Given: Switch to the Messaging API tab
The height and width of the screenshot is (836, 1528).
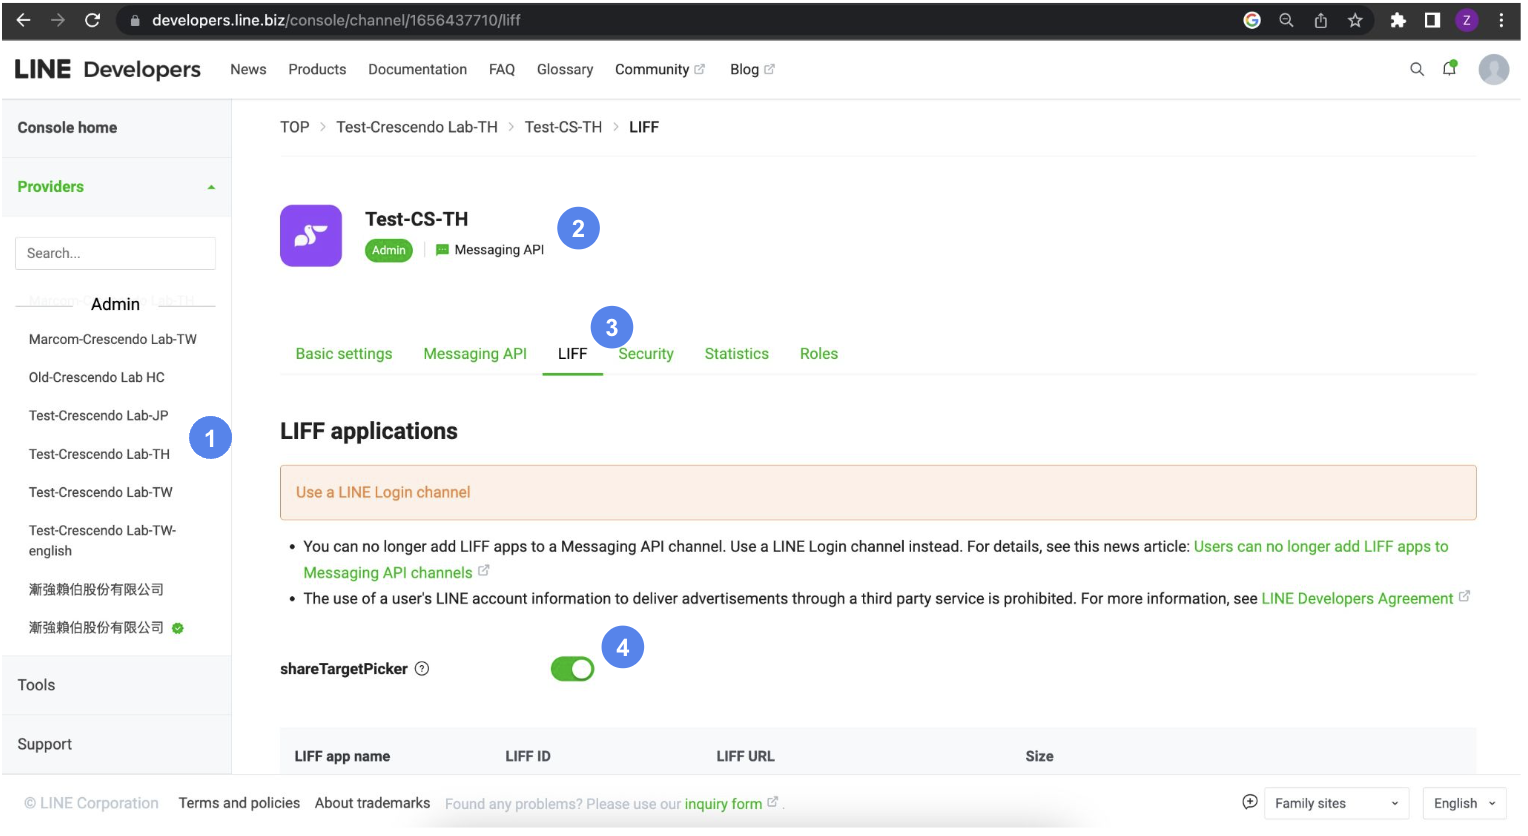Looking at the screenshot, I should pos(475,354).
